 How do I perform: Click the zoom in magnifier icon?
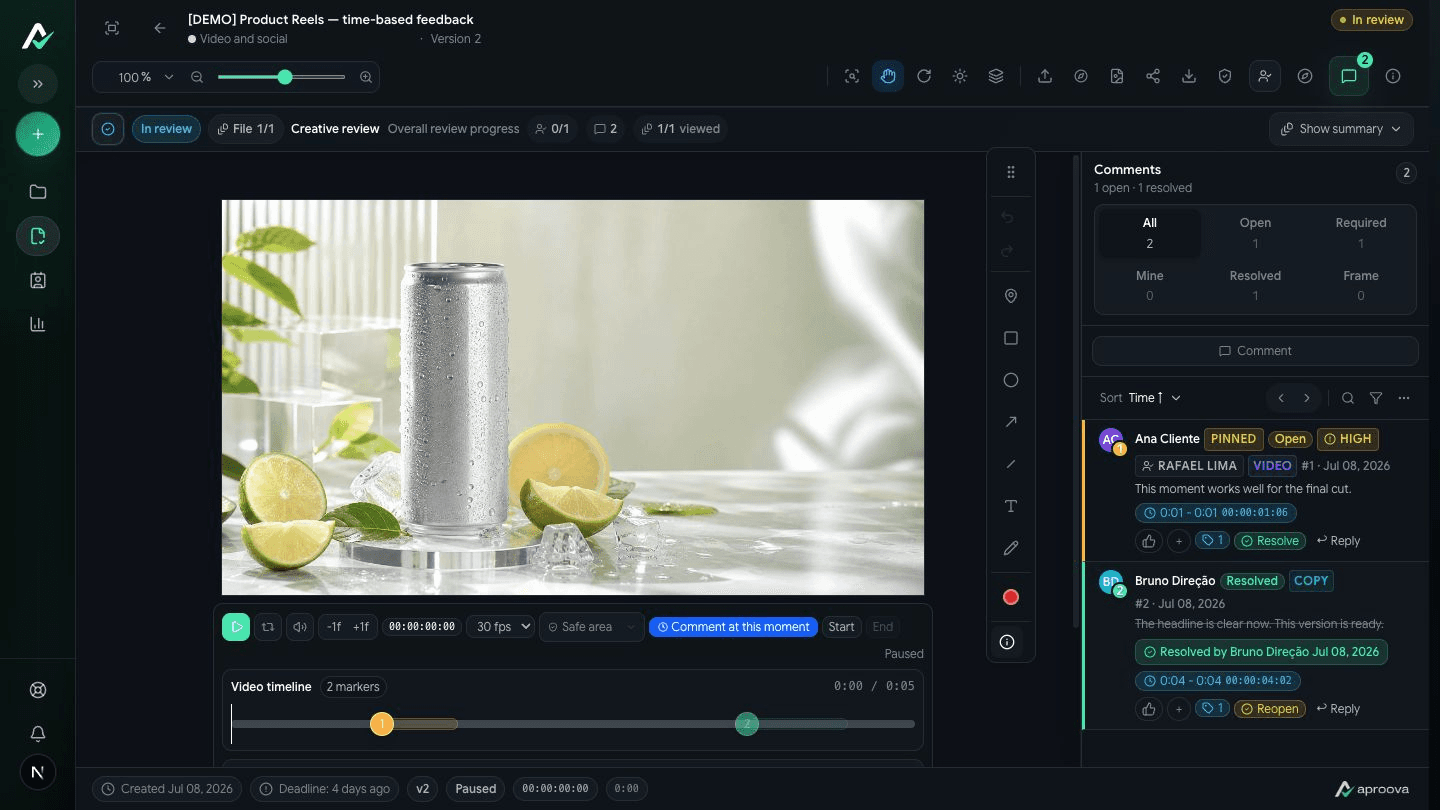click(366, 77)
